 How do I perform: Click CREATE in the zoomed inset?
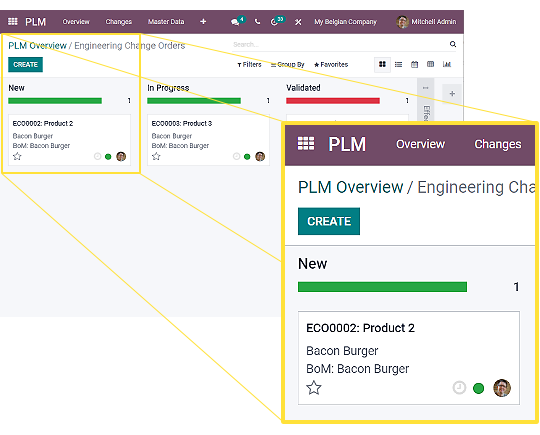click(329, 221)
